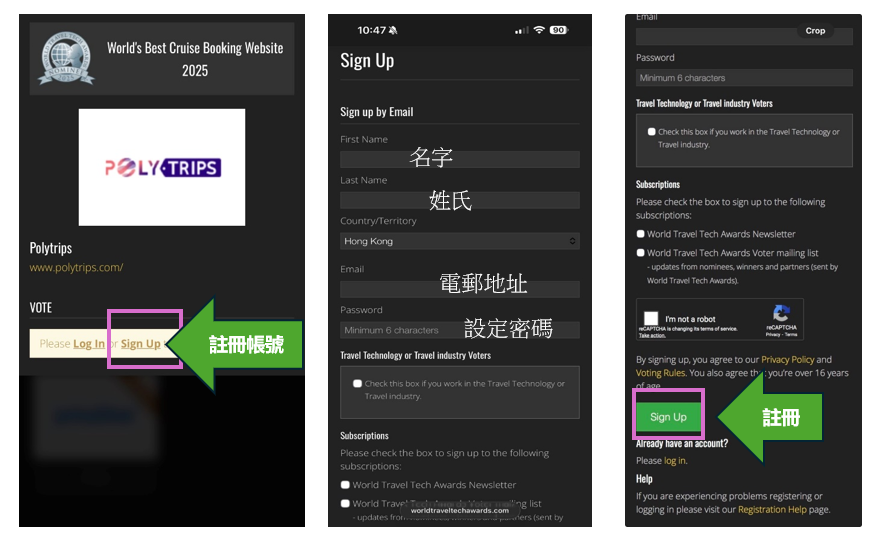Click the Sign Up link under VOTE
Viewport: 878px width, 537px height.
(x=140, y=344)
